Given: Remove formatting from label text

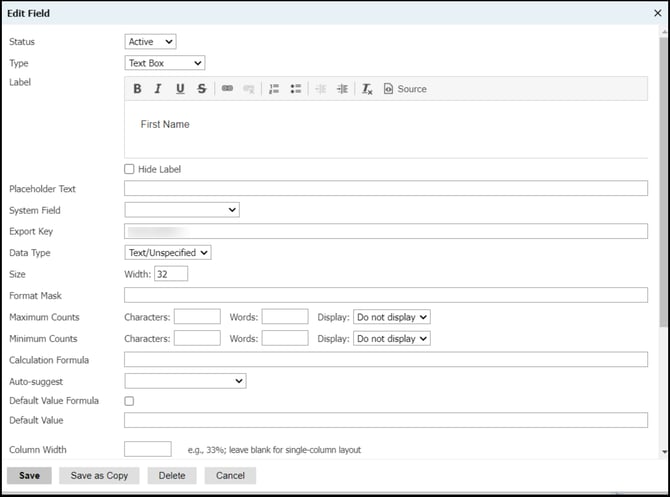Looking at the screenshot, I should [x=367, y=89].
